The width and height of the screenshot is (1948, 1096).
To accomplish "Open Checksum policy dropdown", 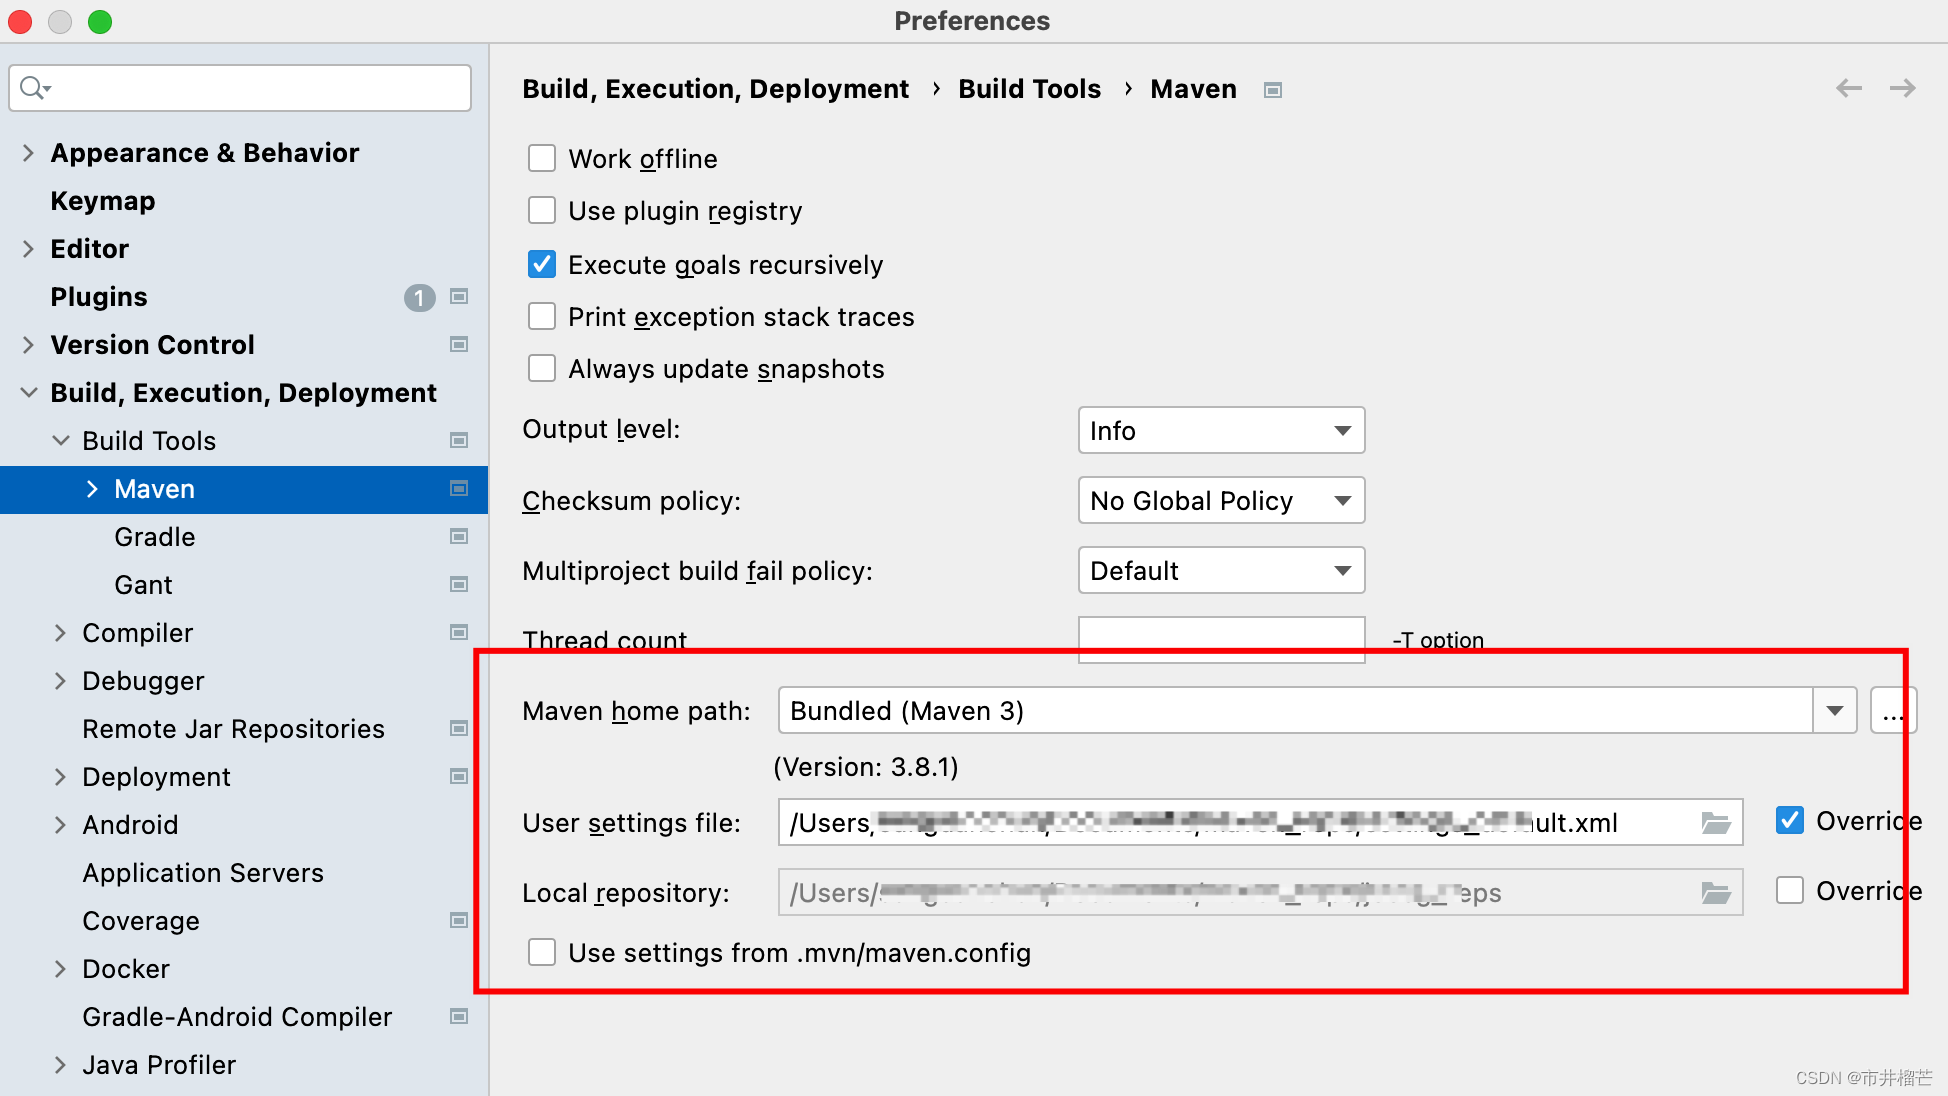I will coord(1221,500).
